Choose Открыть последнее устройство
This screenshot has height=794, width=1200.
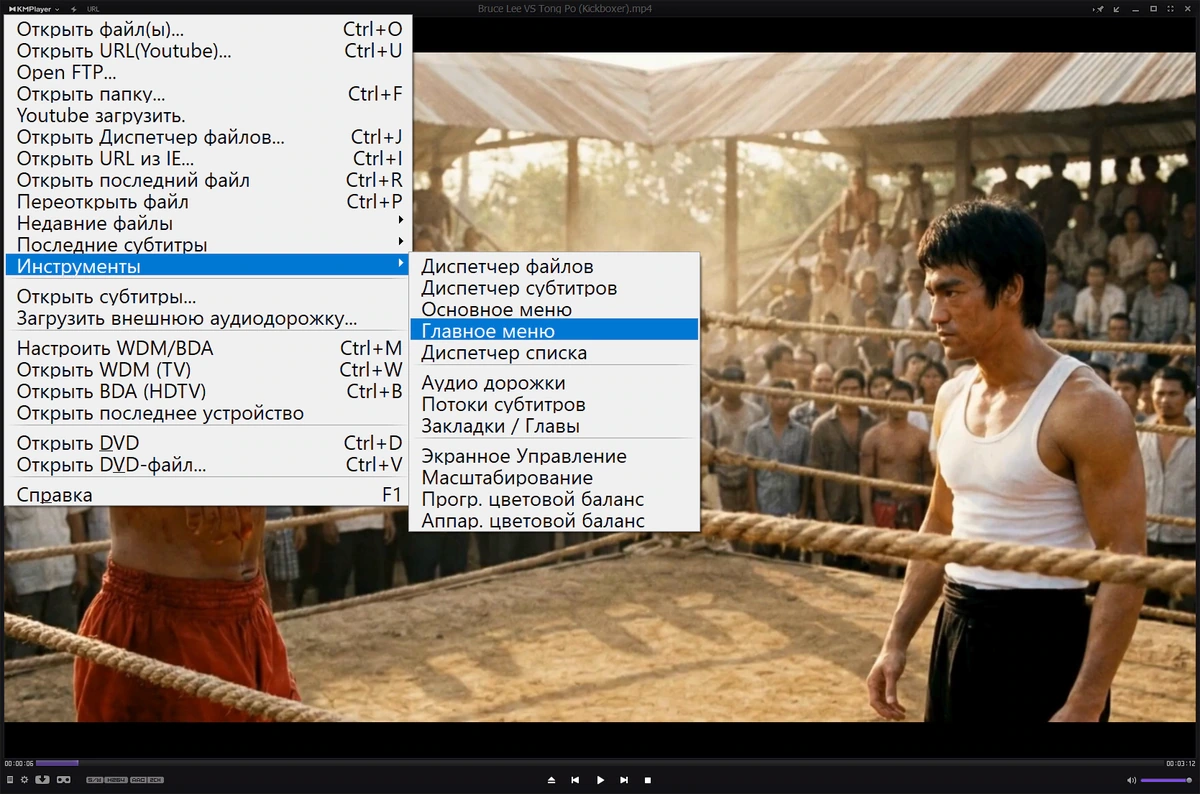tap(207, 414)
